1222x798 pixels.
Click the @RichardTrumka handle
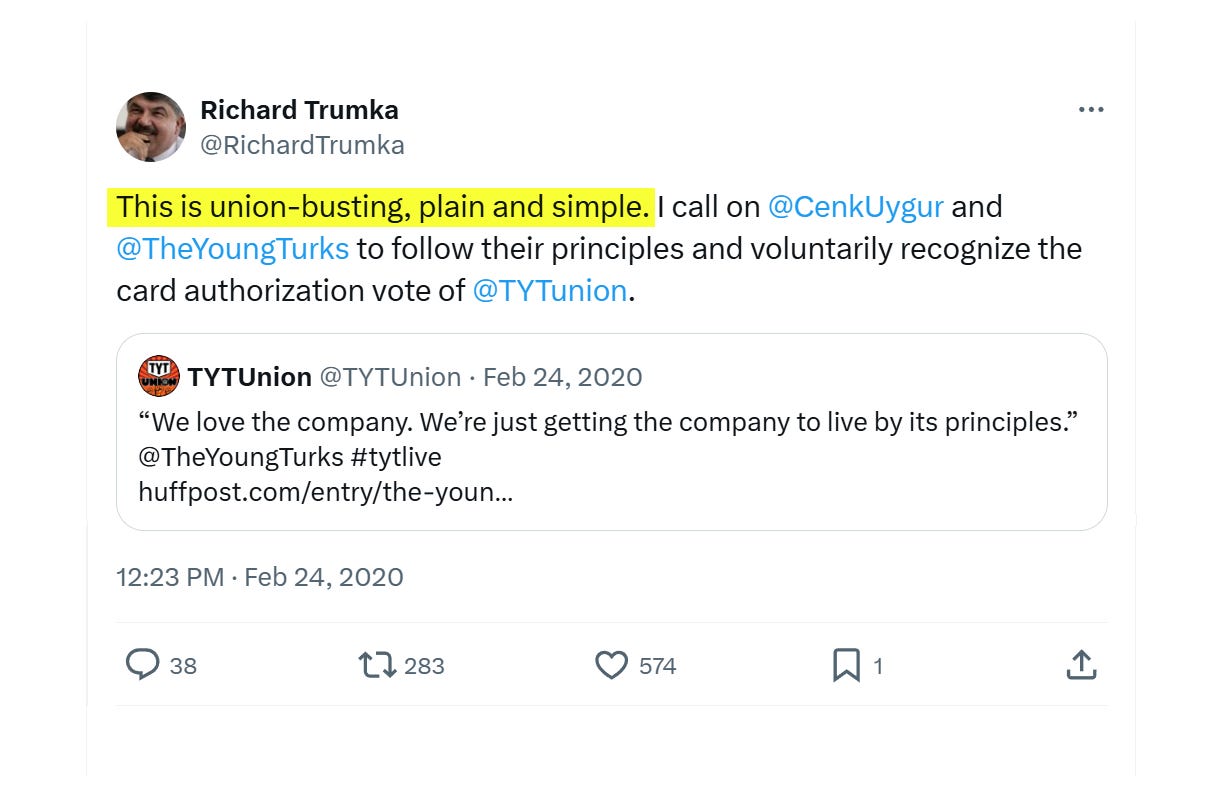tap(302, 145)
